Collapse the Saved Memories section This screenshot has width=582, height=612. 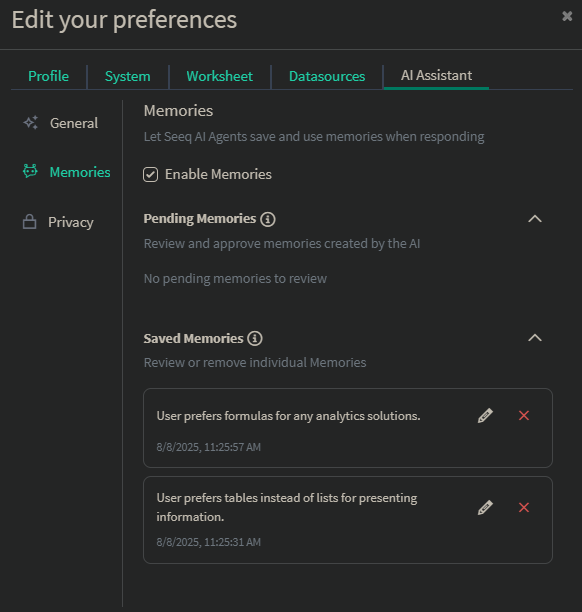point(535,338)
